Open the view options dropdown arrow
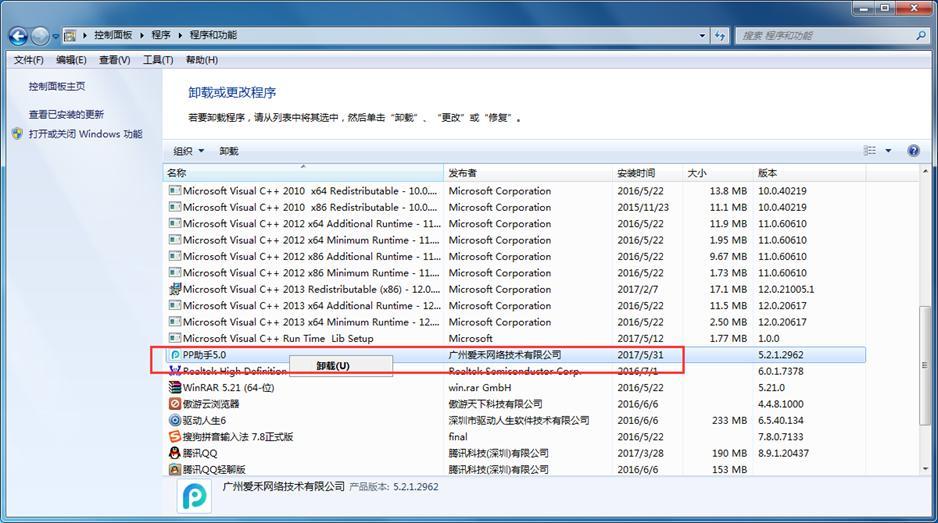 888,151
